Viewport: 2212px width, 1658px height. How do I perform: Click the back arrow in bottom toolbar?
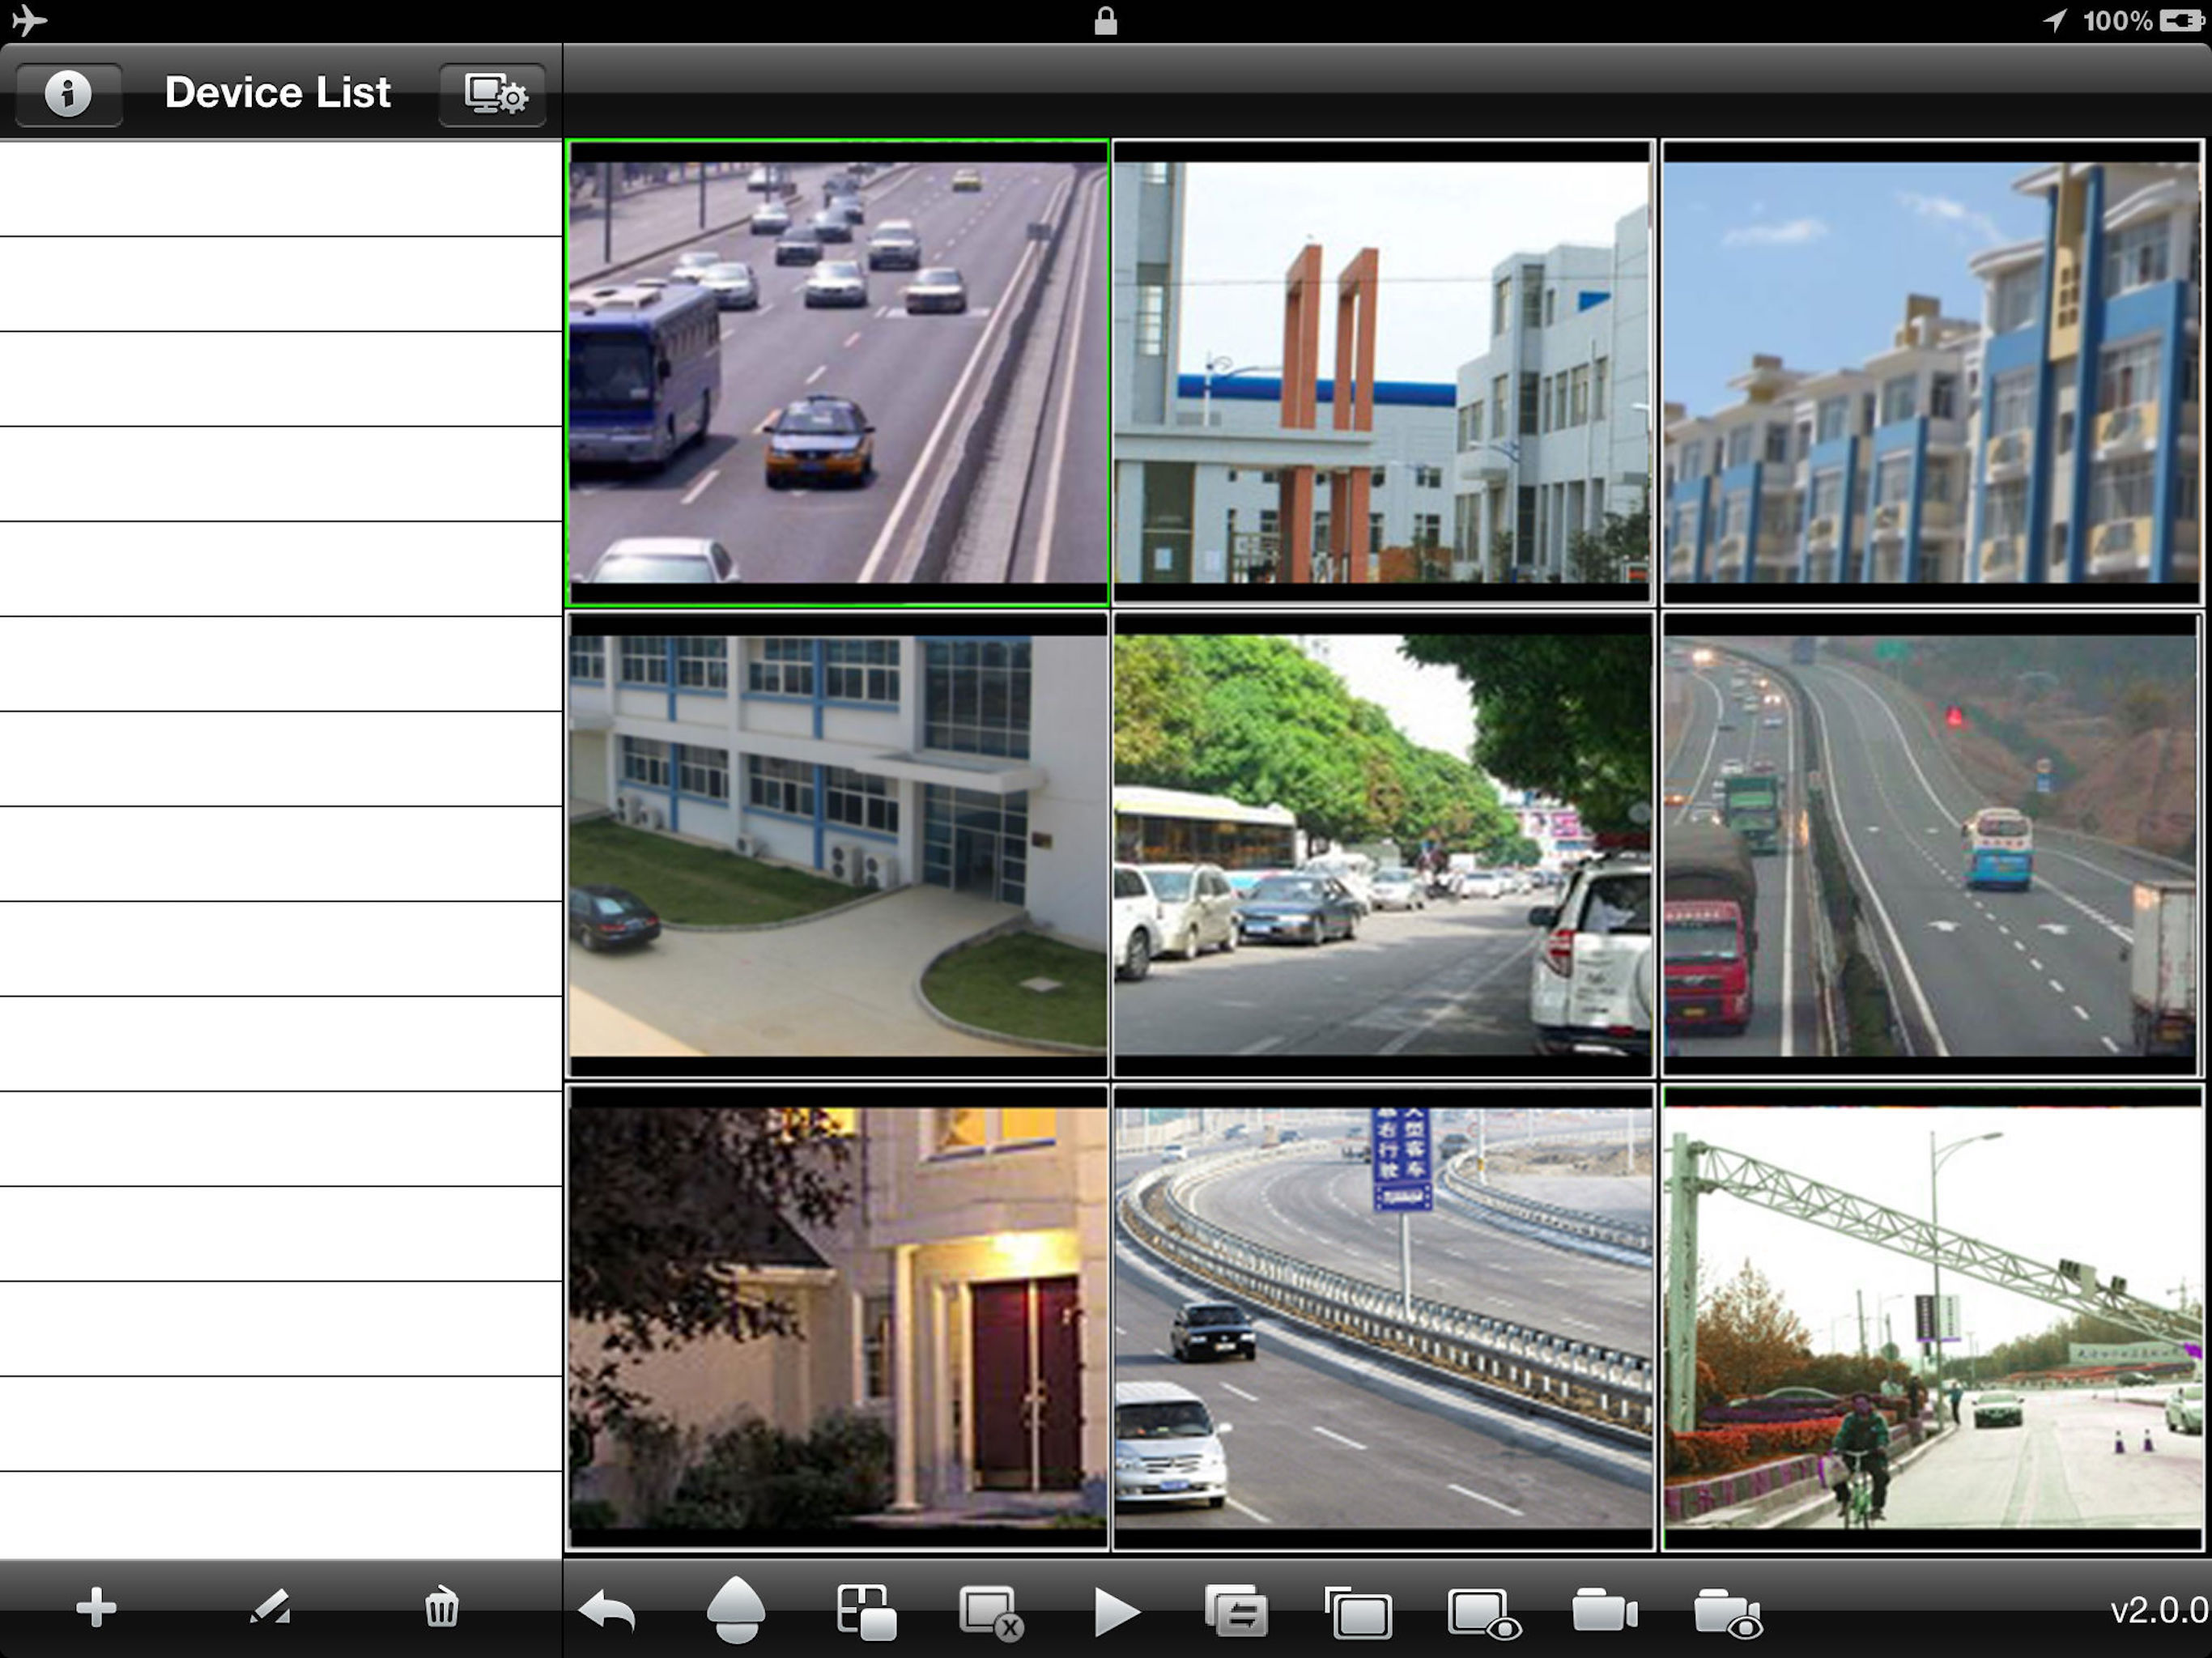607,1612
